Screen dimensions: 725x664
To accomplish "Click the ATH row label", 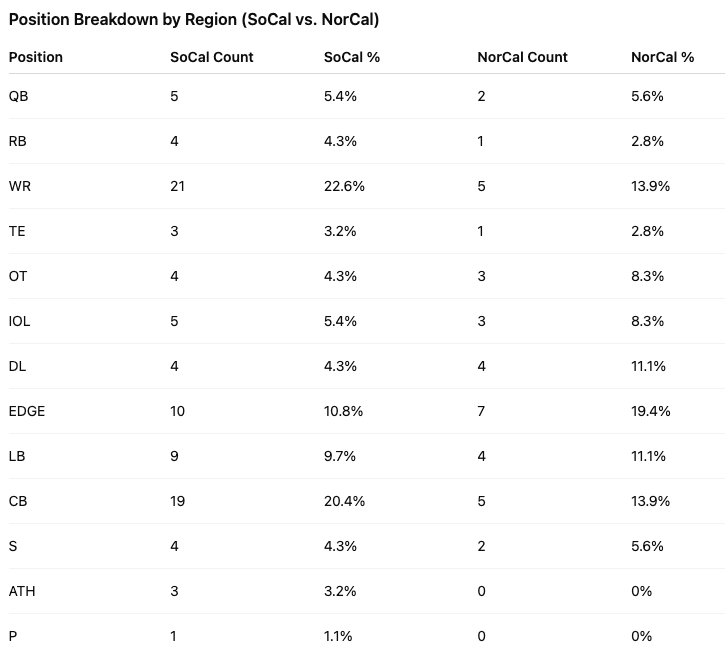I will [x=22, y=591].
